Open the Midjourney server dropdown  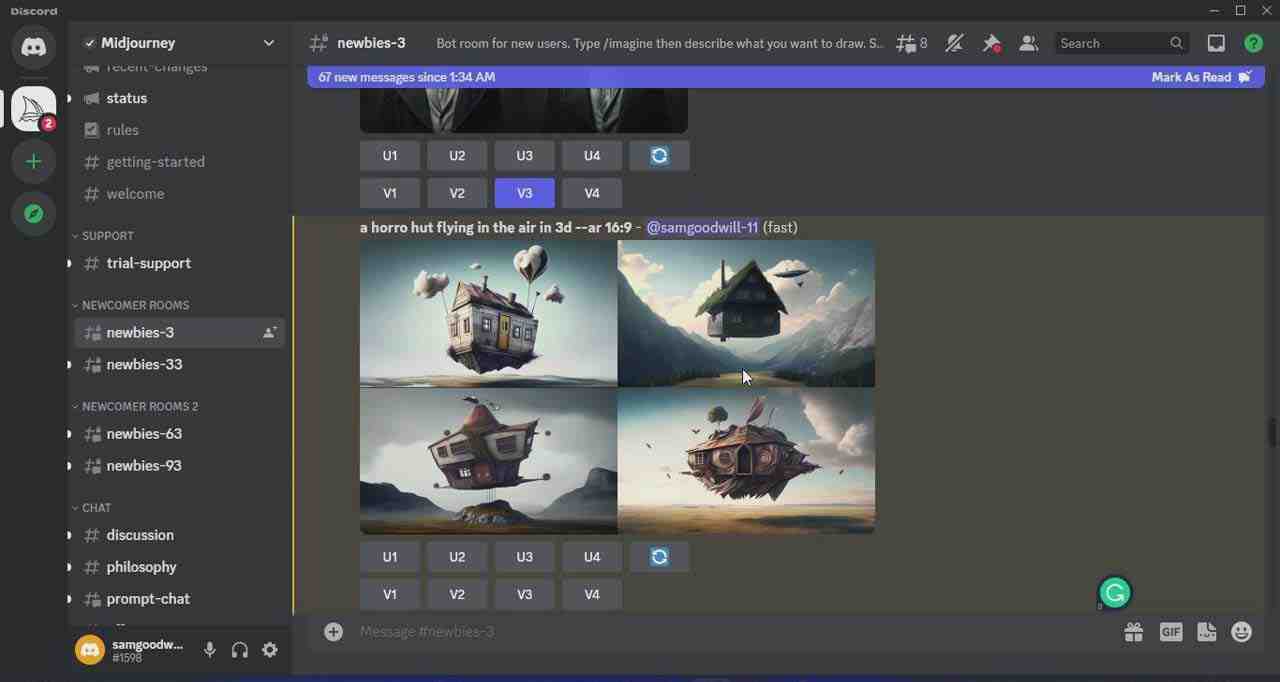click(x=268, y=43)
